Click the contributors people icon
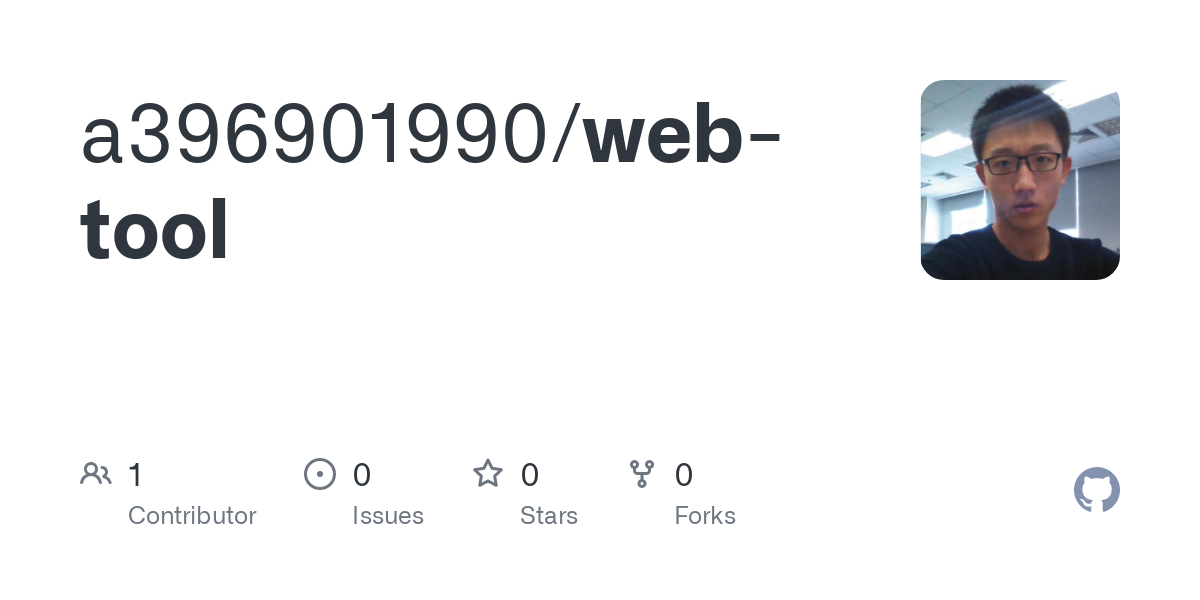This screenshot has height=600, width=1200. click(x=96, y=474)
